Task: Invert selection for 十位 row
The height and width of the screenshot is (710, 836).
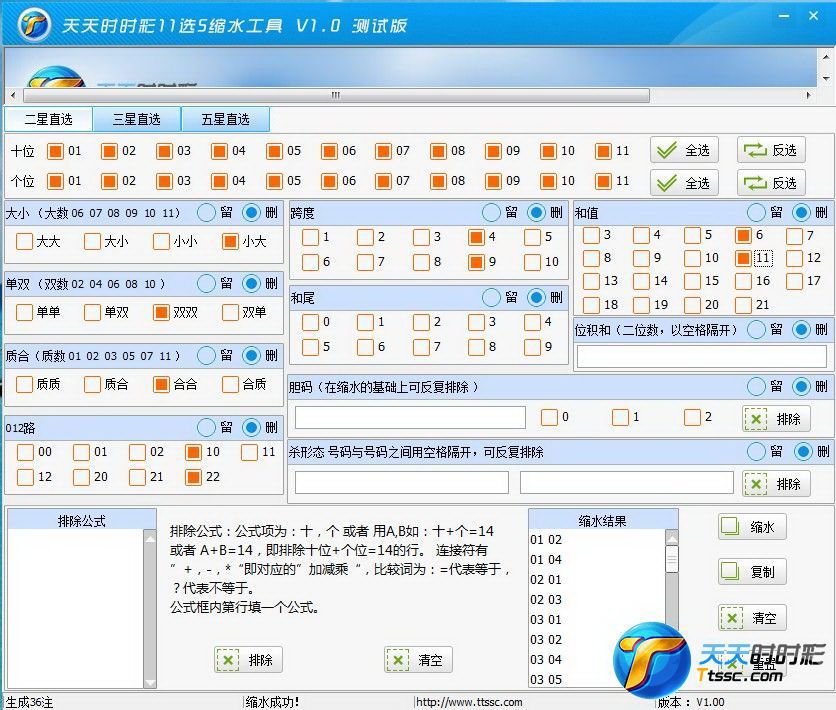Action: coord(771,150)
